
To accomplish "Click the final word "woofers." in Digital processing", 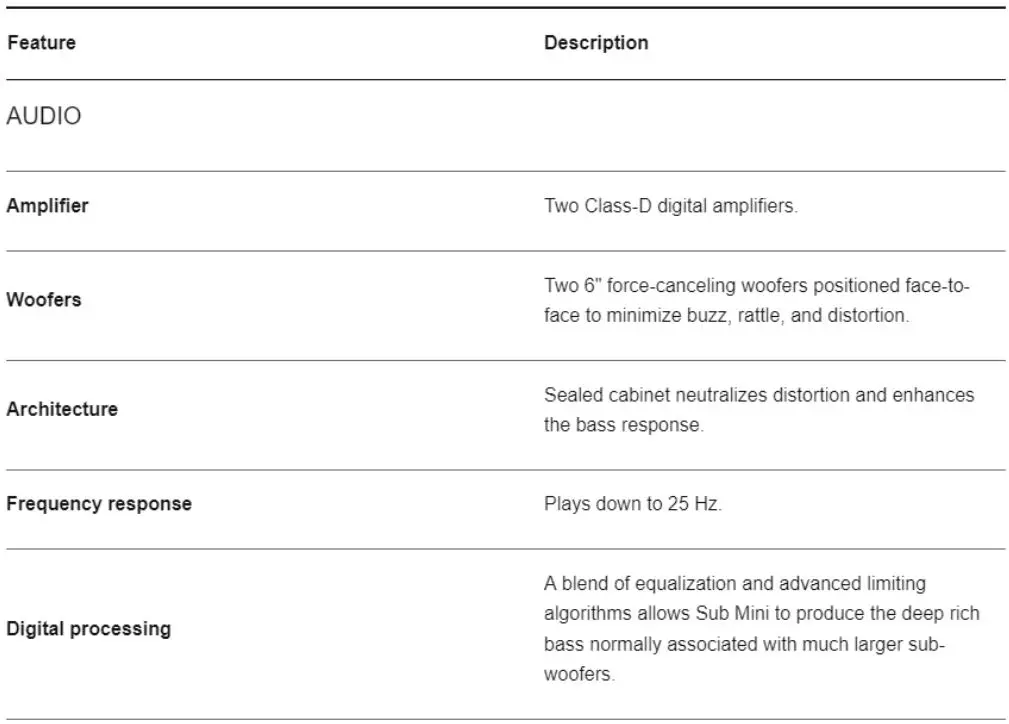I will pyautogui.click(x=579, y=674).
